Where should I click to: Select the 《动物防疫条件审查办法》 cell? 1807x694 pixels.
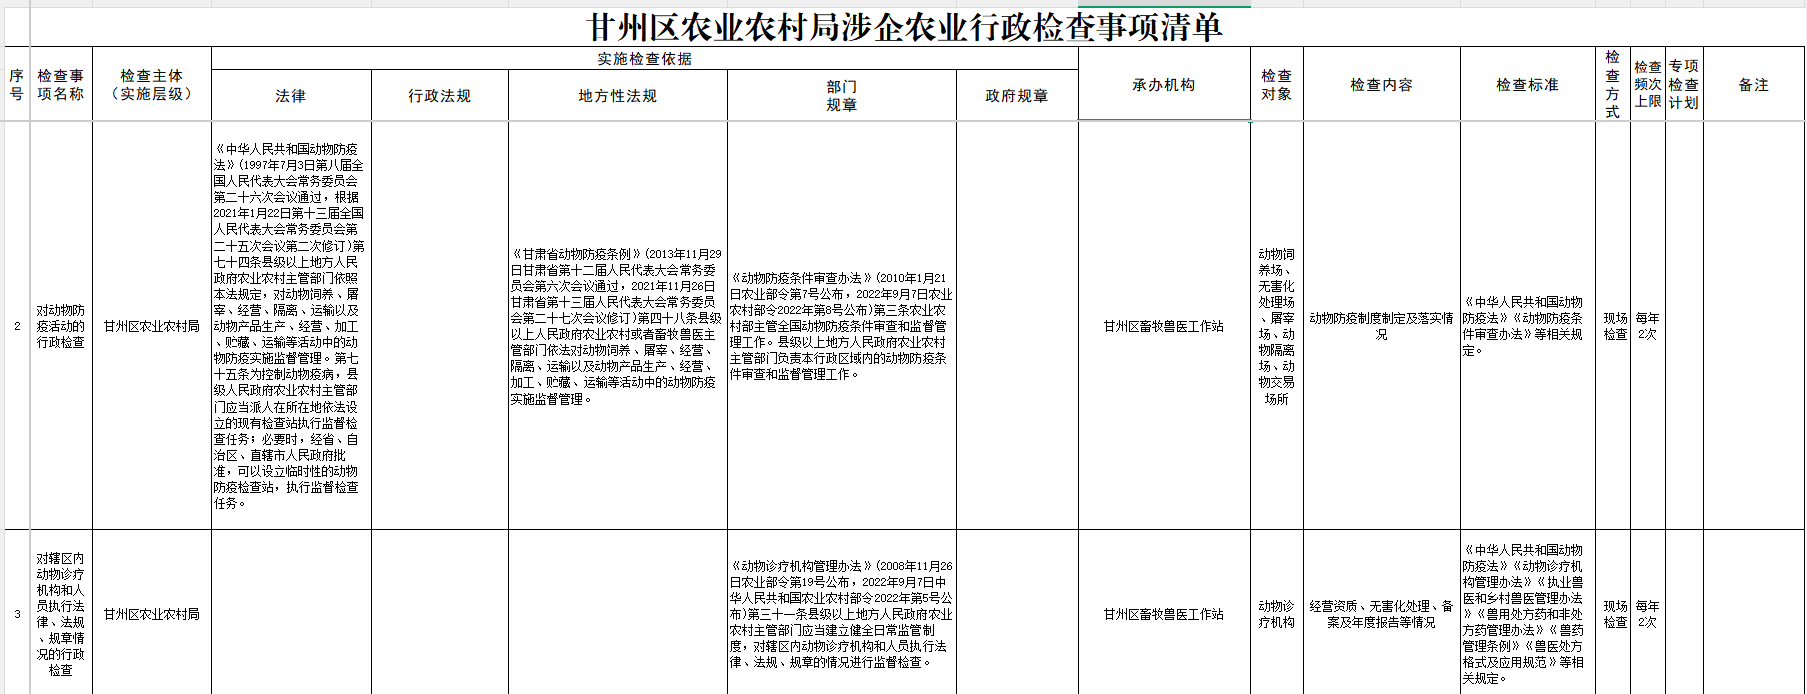click(x=841, y=326)
